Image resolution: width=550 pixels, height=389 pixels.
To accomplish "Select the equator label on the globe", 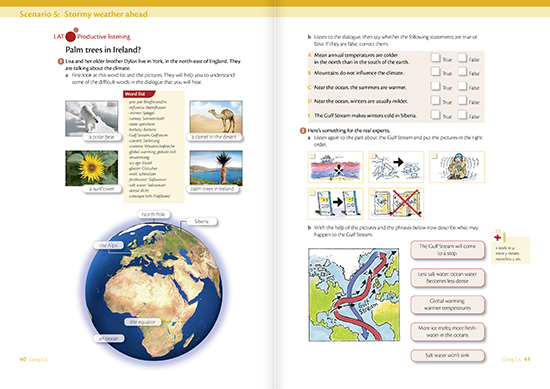I will point(142,322).
